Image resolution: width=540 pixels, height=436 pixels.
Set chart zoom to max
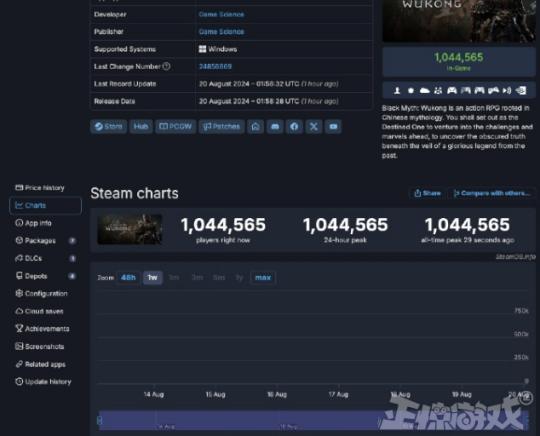[263, 277]
